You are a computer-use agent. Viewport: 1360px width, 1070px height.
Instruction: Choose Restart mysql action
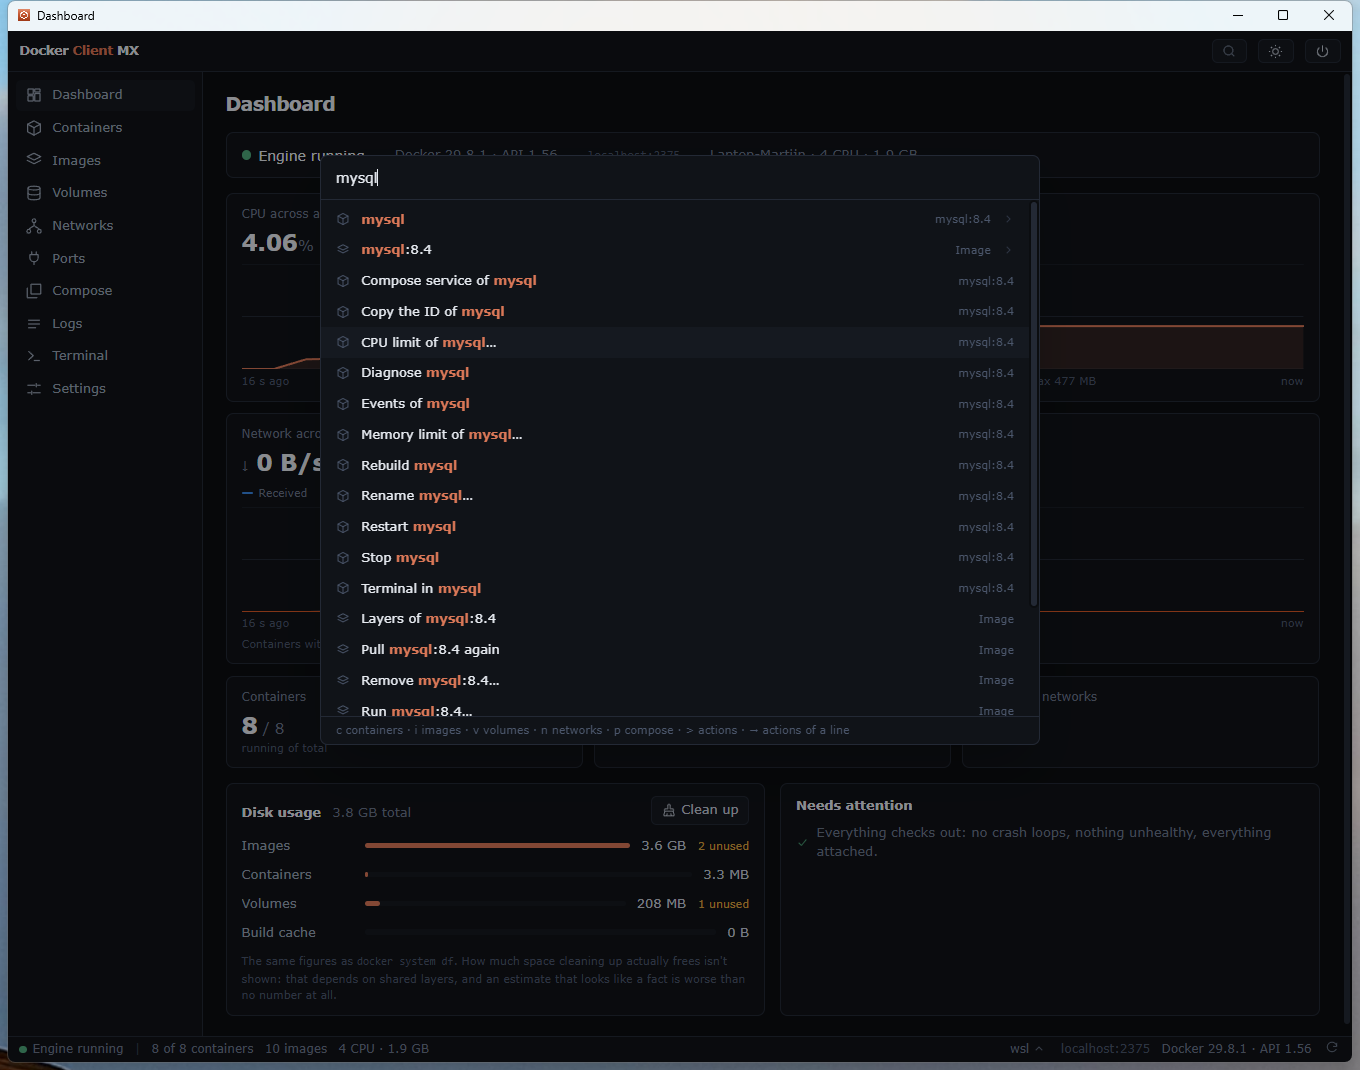[x=675, y=527]
